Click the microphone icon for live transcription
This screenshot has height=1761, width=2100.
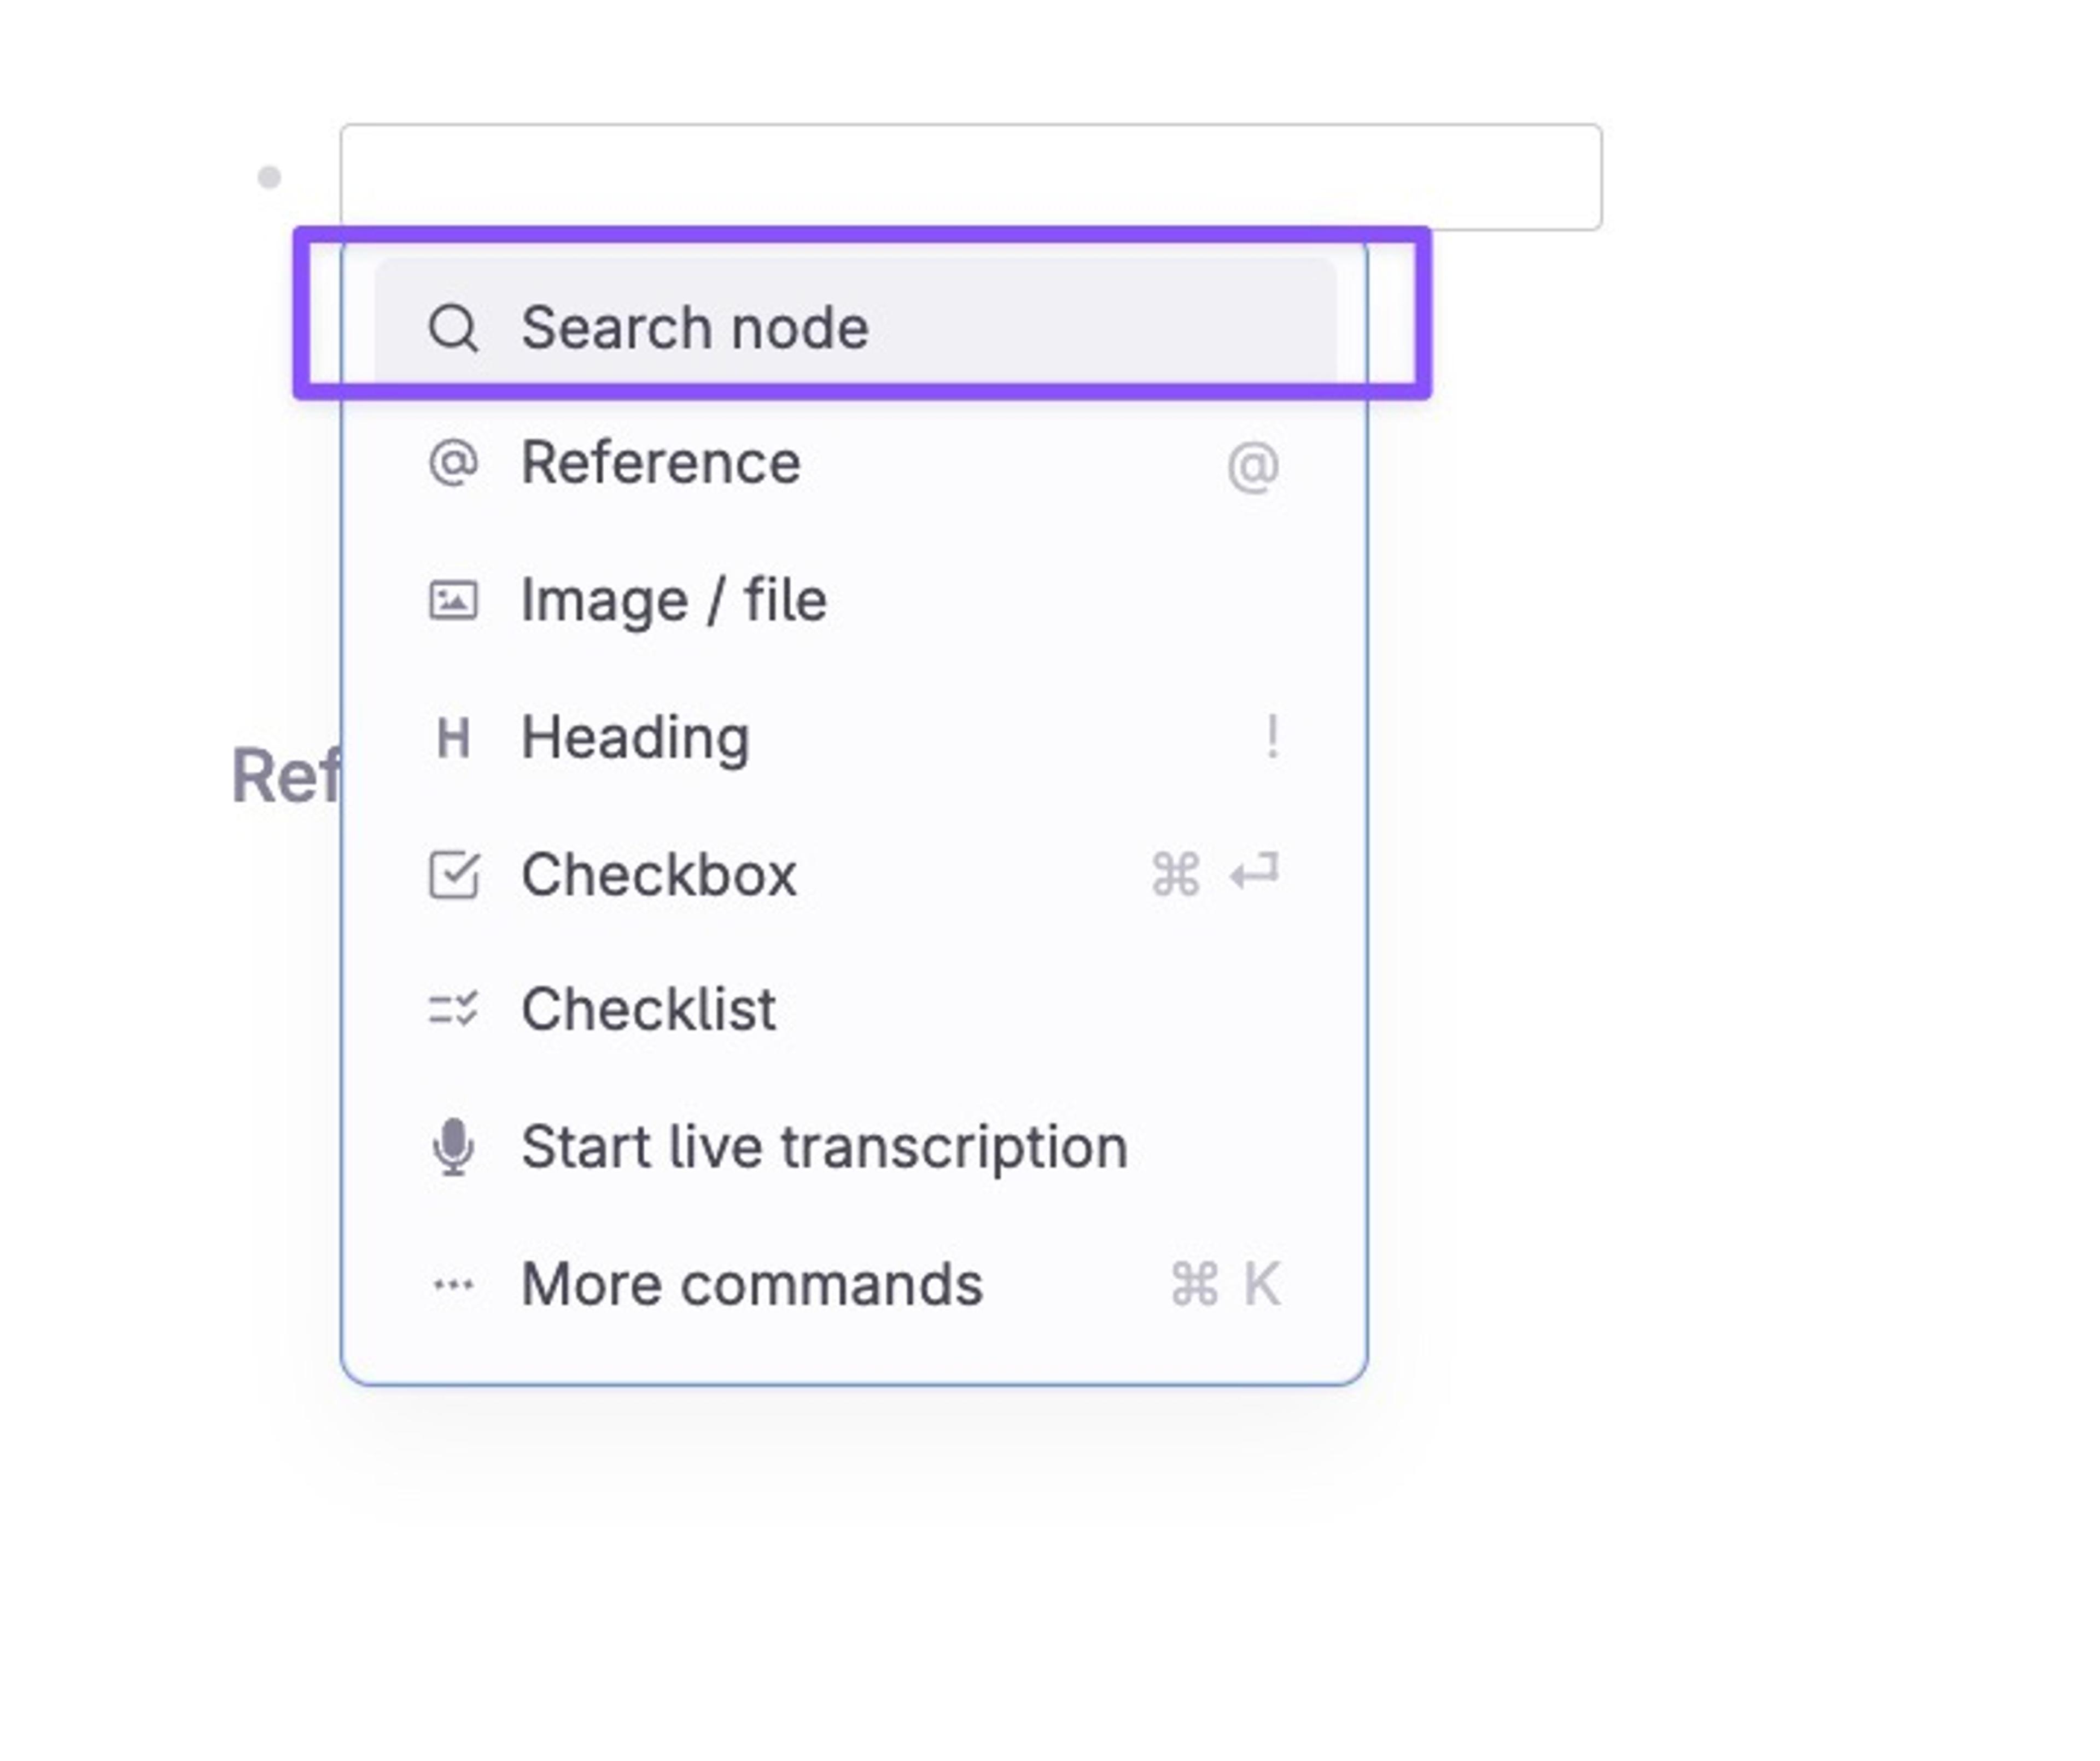click(x=453, y=1146)
